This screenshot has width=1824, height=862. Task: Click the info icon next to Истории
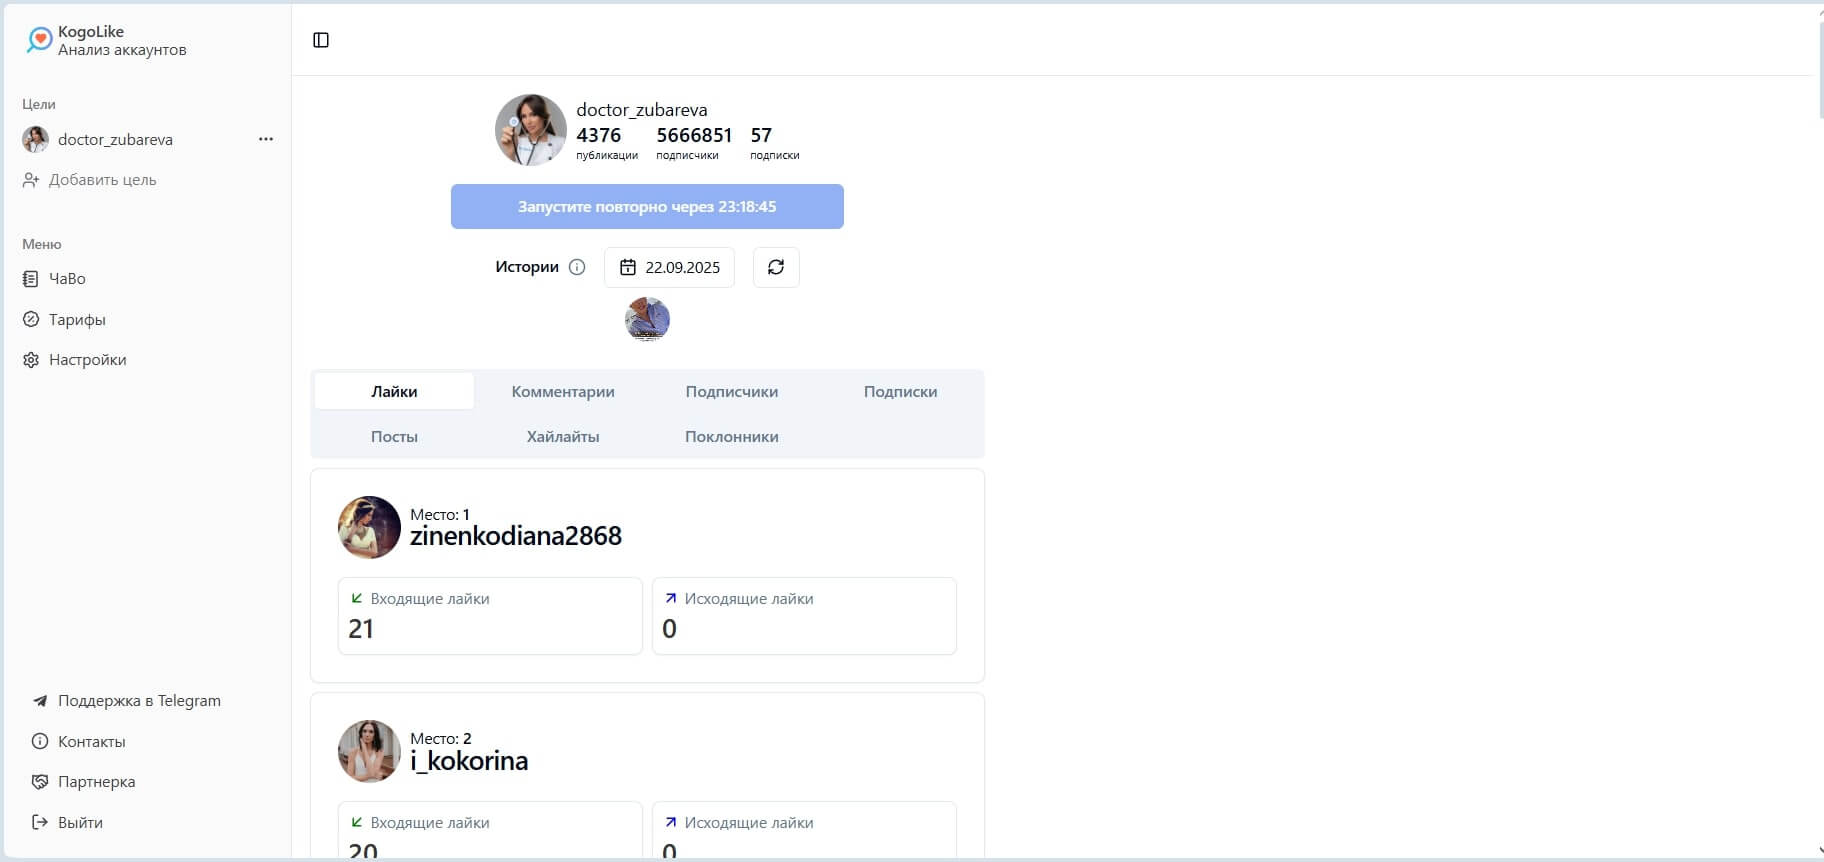tap(577, 267)
